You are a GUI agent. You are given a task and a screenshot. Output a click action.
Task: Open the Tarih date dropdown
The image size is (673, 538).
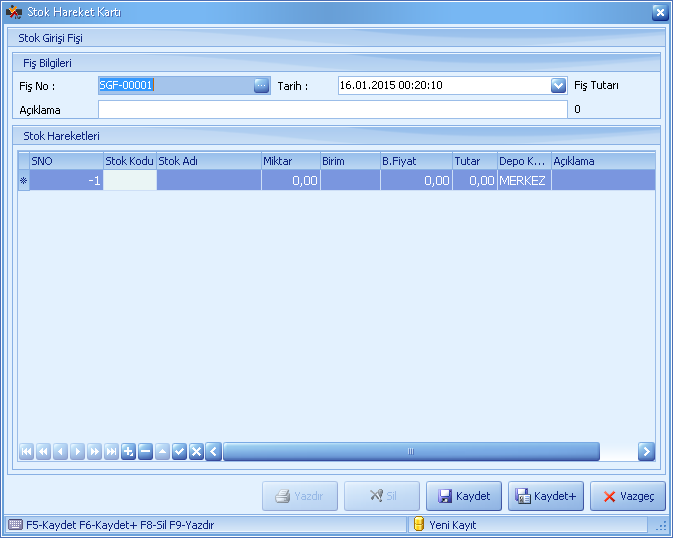(x=559, y=86)
